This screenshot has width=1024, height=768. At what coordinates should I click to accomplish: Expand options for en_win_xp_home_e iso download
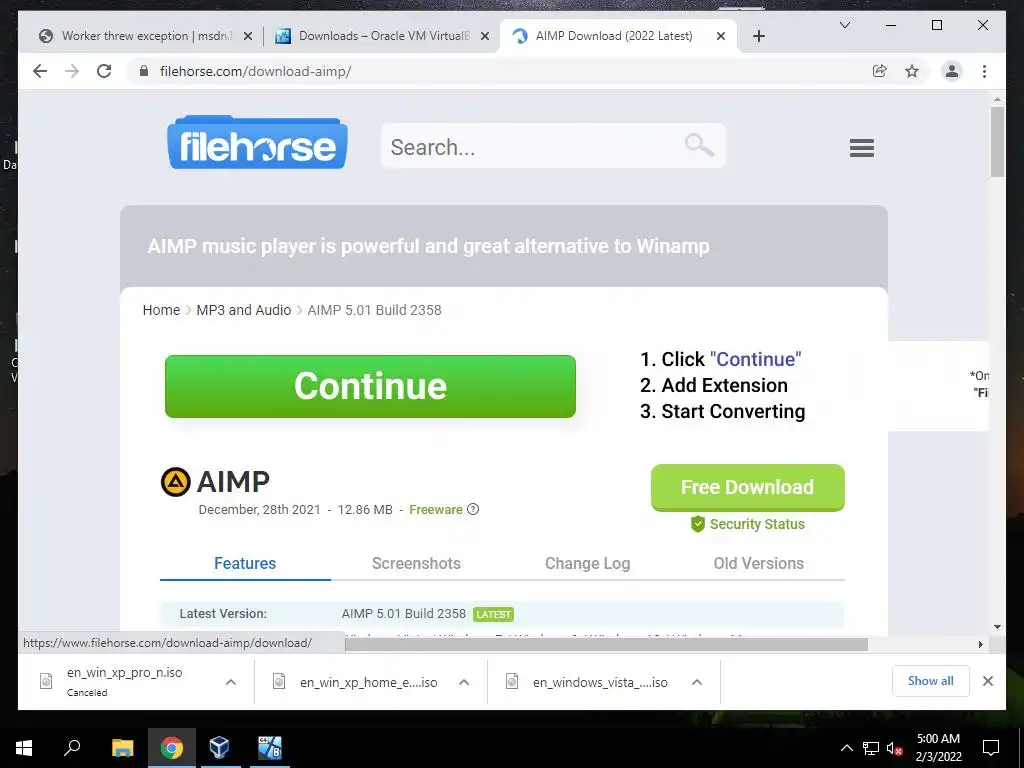click(x=464, y=682)
